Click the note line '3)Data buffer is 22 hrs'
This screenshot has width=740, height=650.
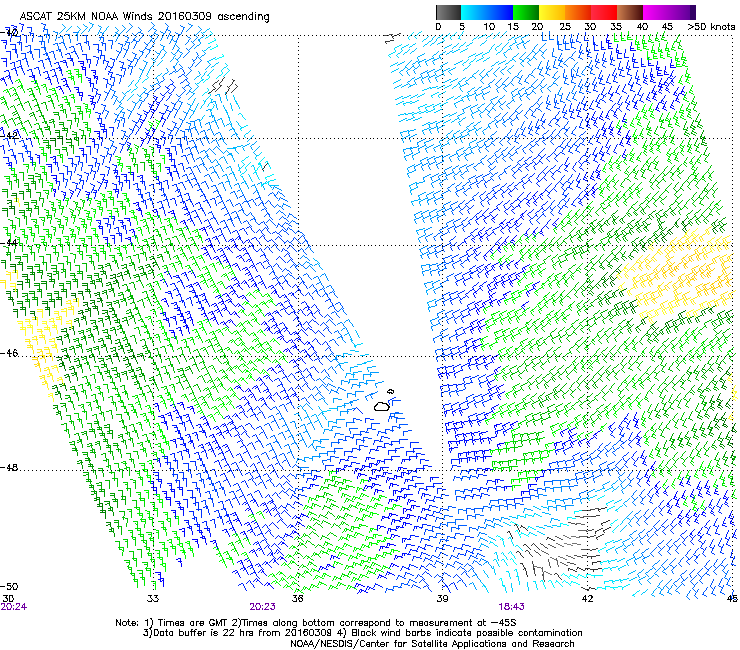click(362, 633)
